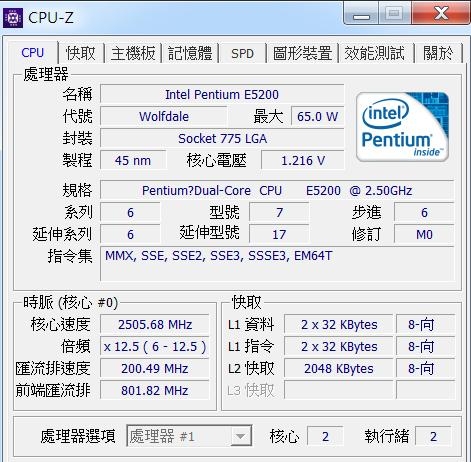Click the name field Intel Pentium E5200
471x462 pixels.
tap(222, 94)
